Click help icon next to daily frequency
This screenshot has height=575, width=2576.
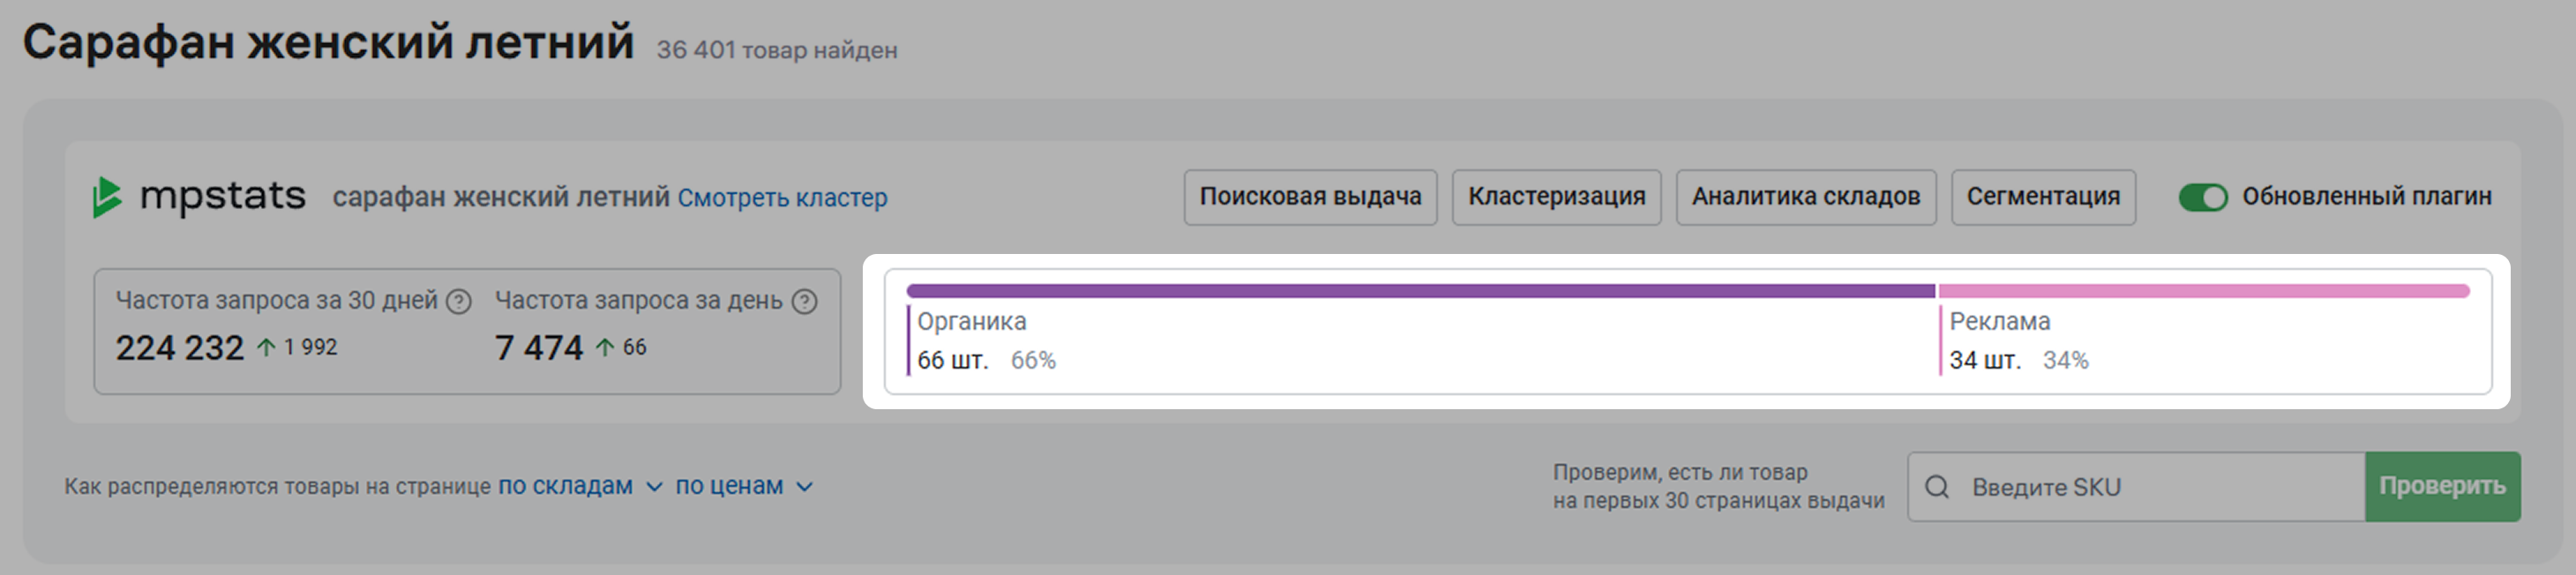[x=804, y=301]
